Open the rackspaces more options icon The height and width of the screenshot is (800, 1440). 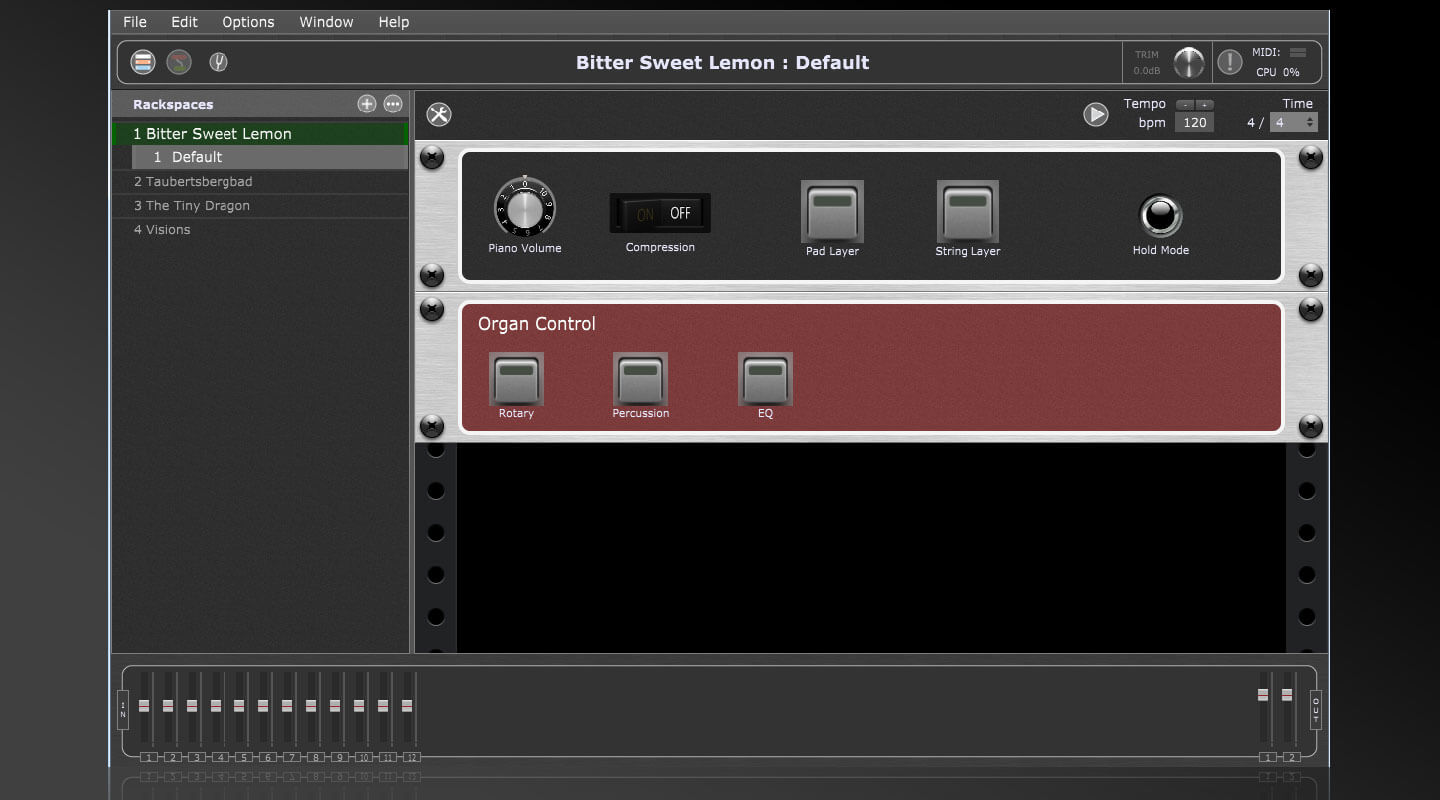pyautogui.click(x=393, y=104)
